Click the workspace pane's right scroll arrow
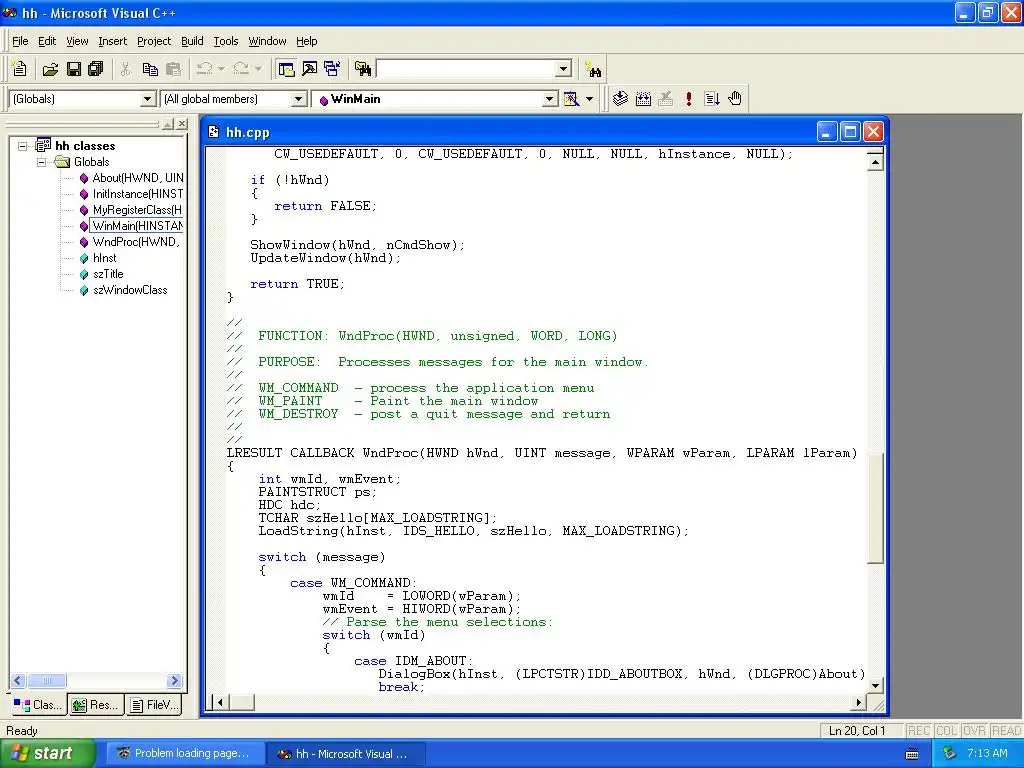Image resolution: width=1024 pixels, height=768 pixels. click(x=174, y=680)
